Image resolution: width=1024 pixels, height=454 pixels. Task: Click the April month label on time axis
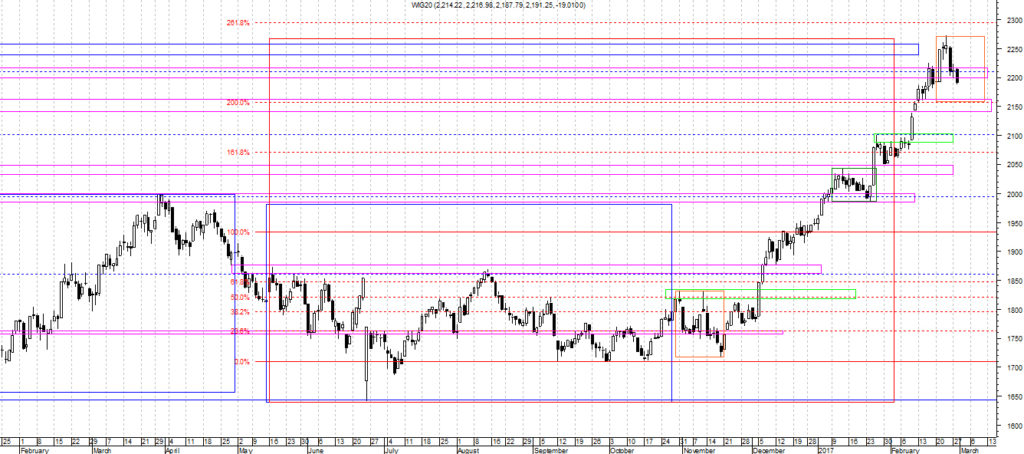[172, 450]
